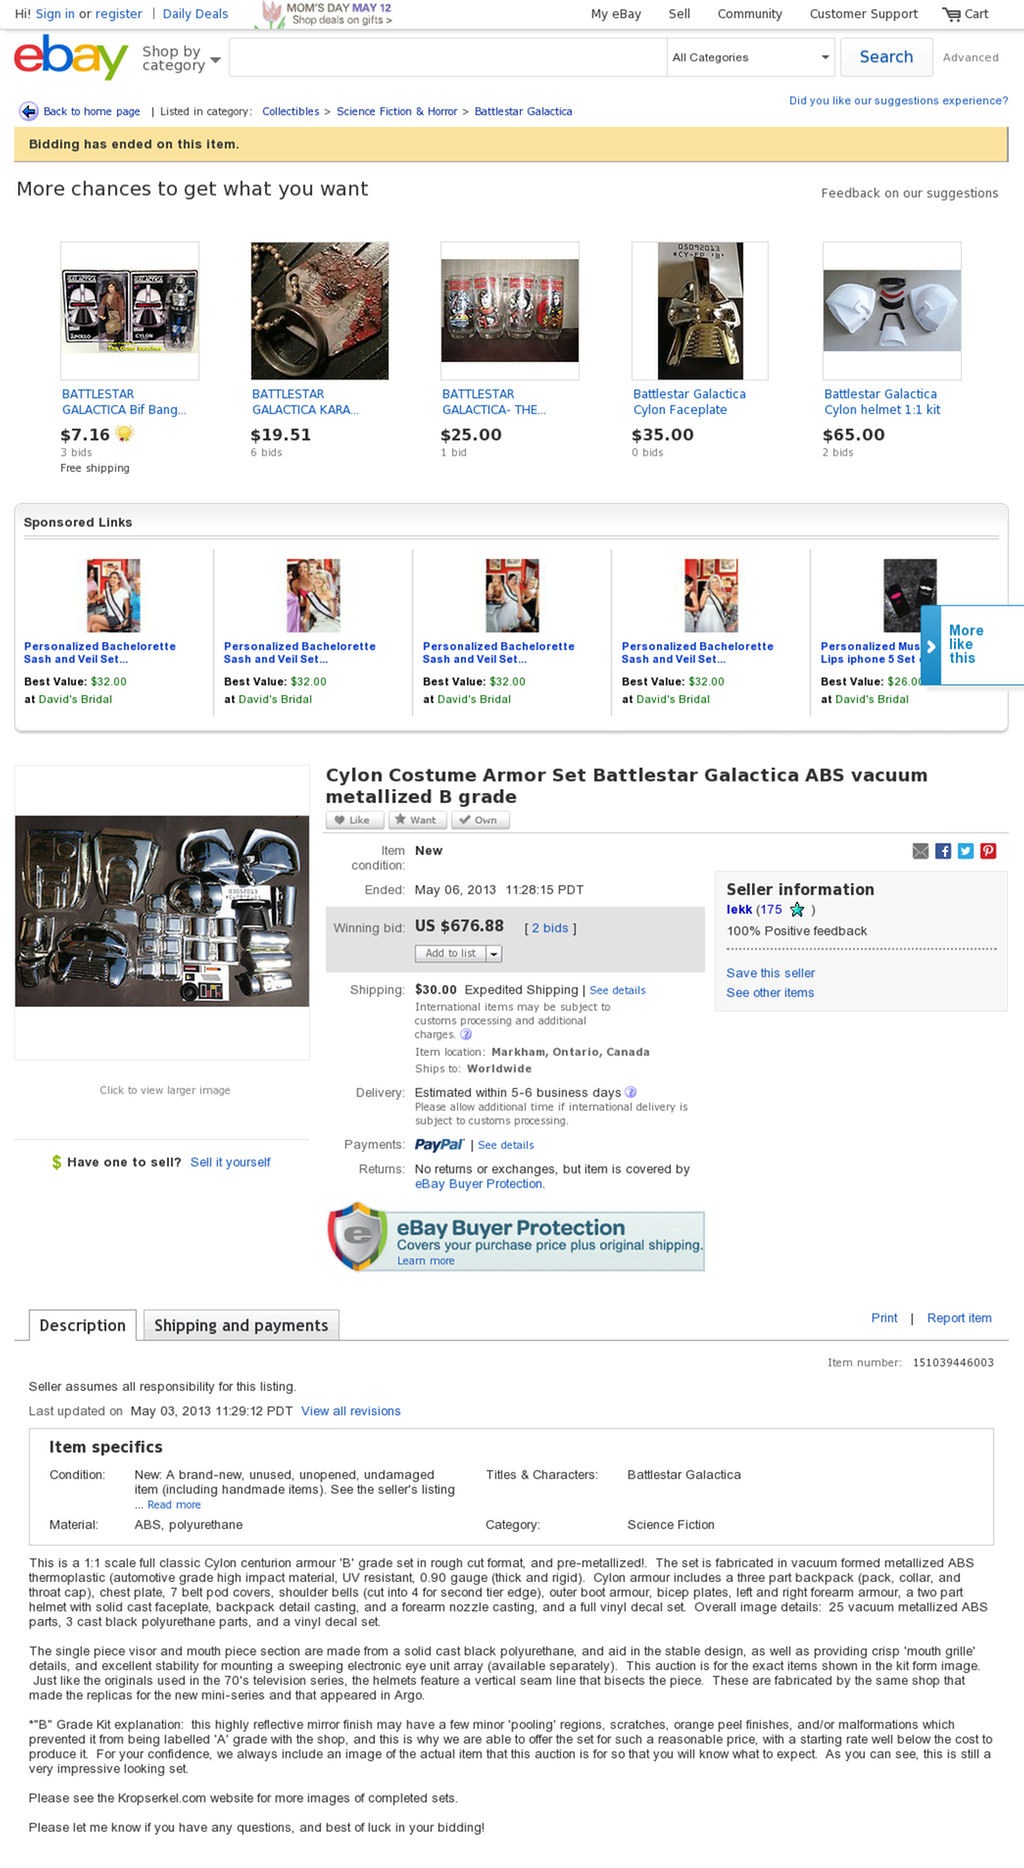This screenshot has height=1868, width=1024.
Task: Open the shopping Cart icon
Action: (x=951, y=14)
